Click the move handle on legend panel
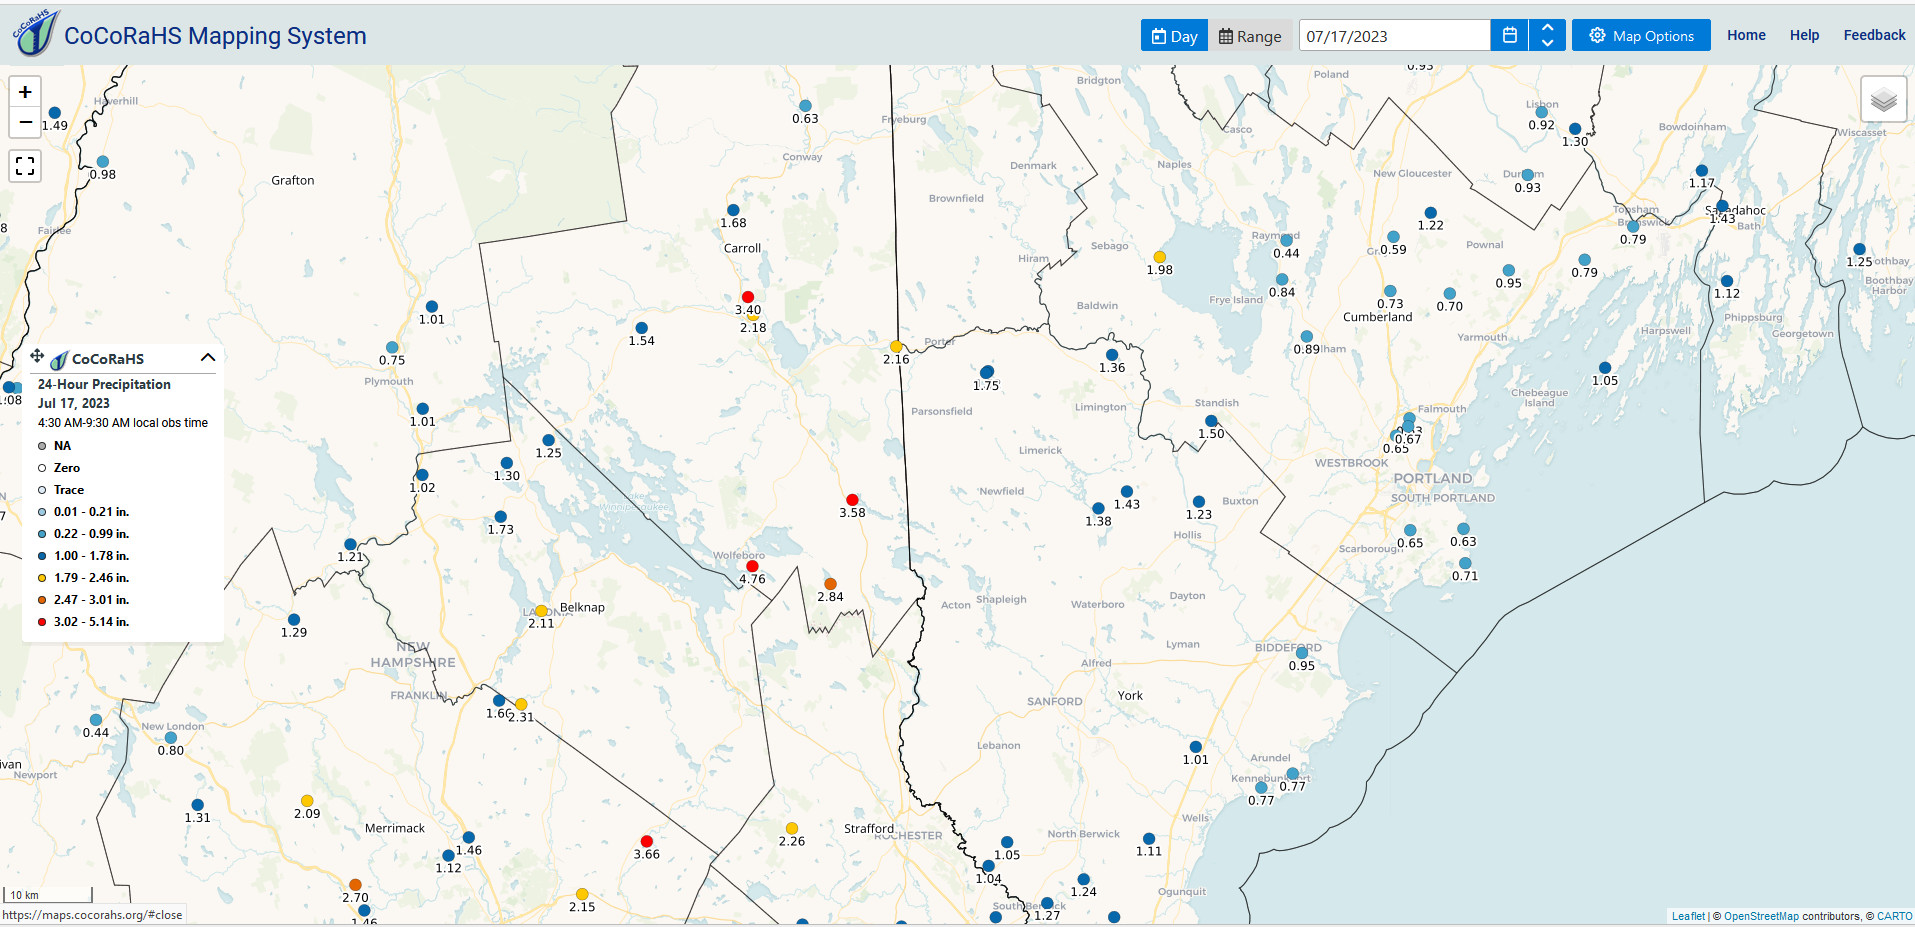This screenshot has height=927, width=1915. point(37,356)
